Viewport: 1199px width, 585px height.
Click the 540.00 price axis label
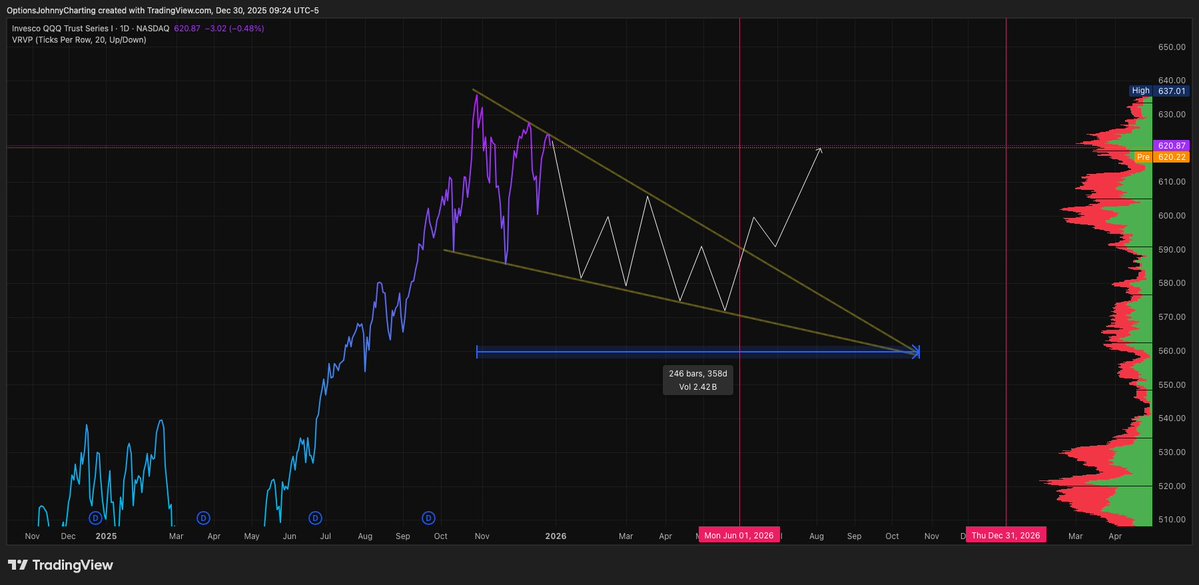coord(1170,418)
